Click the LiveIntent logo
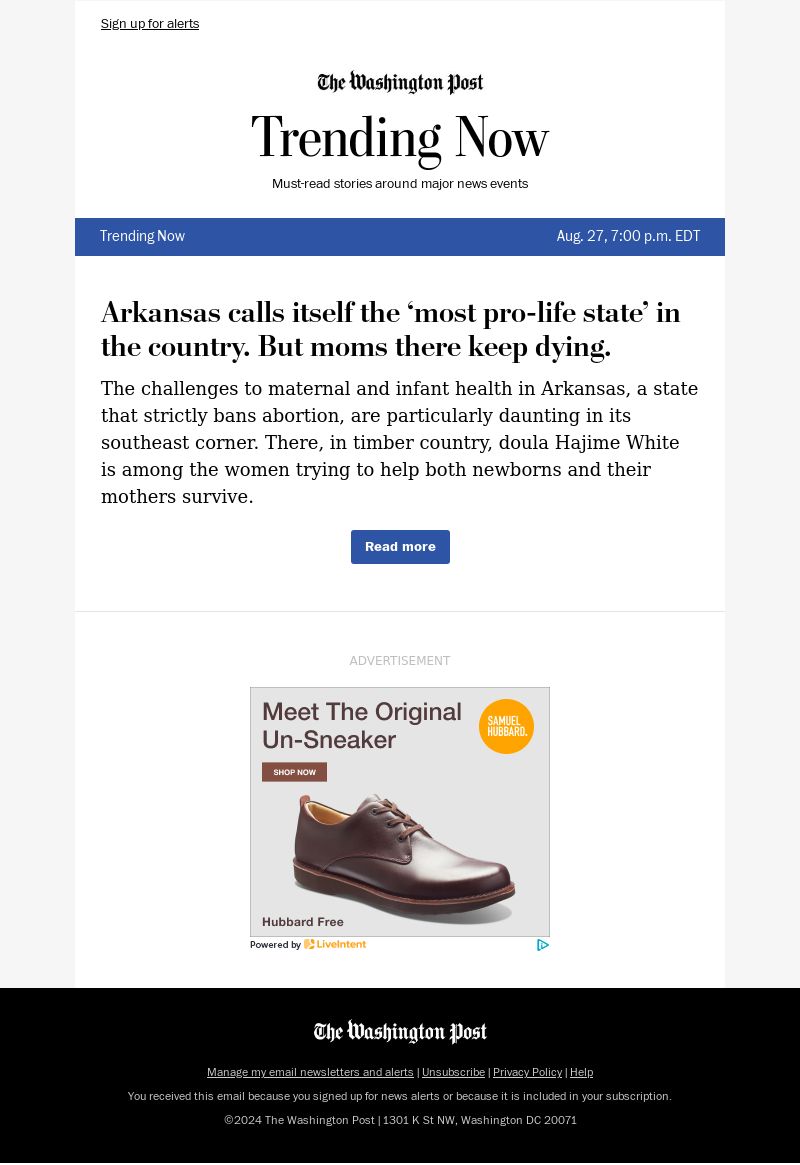This screenshot has height=1165, width=800. pyautogui.click(x=335, y=945)
